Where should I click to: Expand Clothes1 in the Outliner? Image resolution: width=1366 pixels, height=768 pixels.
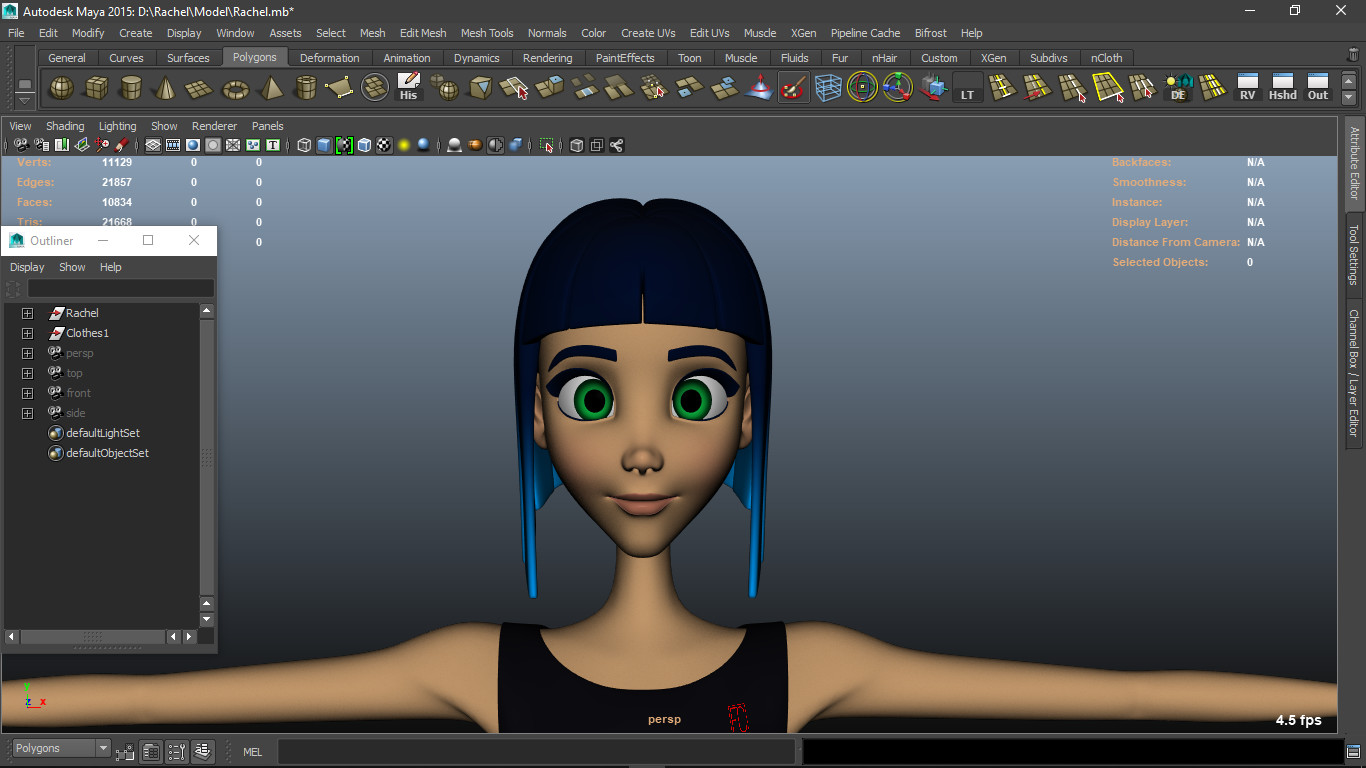click(x=26, y=332)
